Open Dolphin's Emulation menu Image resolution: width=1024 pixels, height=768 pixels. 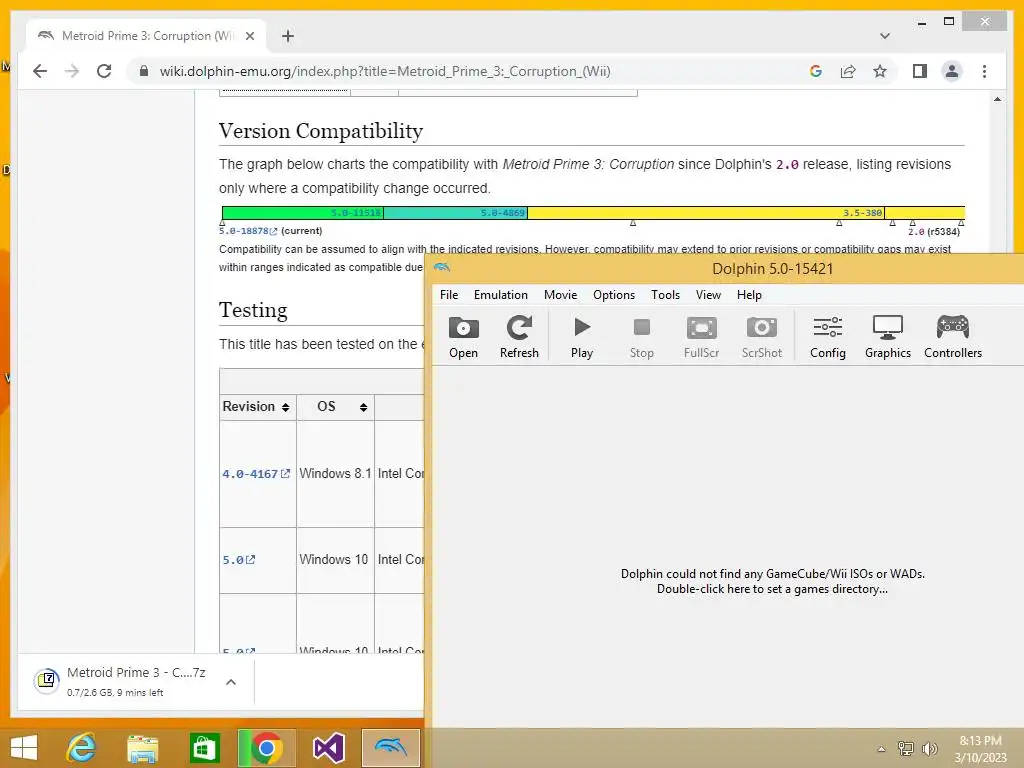(x=501, y=295)
